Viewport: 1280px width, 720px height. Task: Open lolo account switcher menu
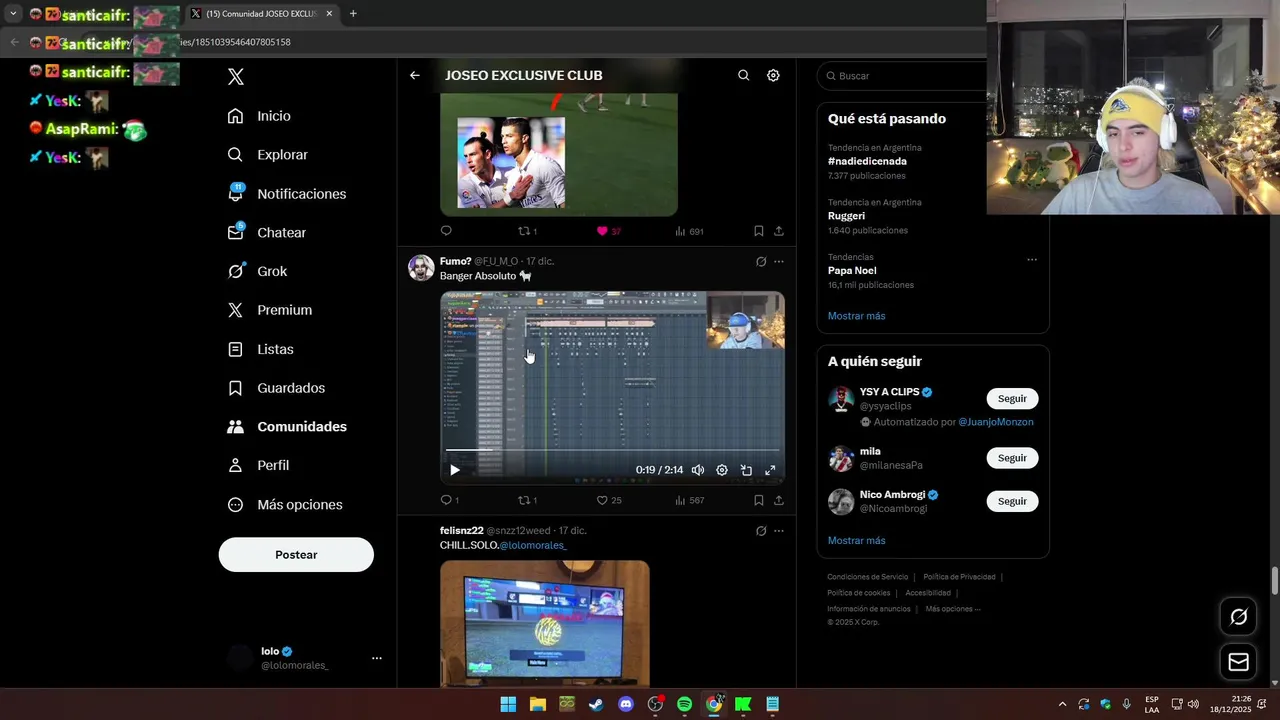pyautogui.click(x=377, y=658)
